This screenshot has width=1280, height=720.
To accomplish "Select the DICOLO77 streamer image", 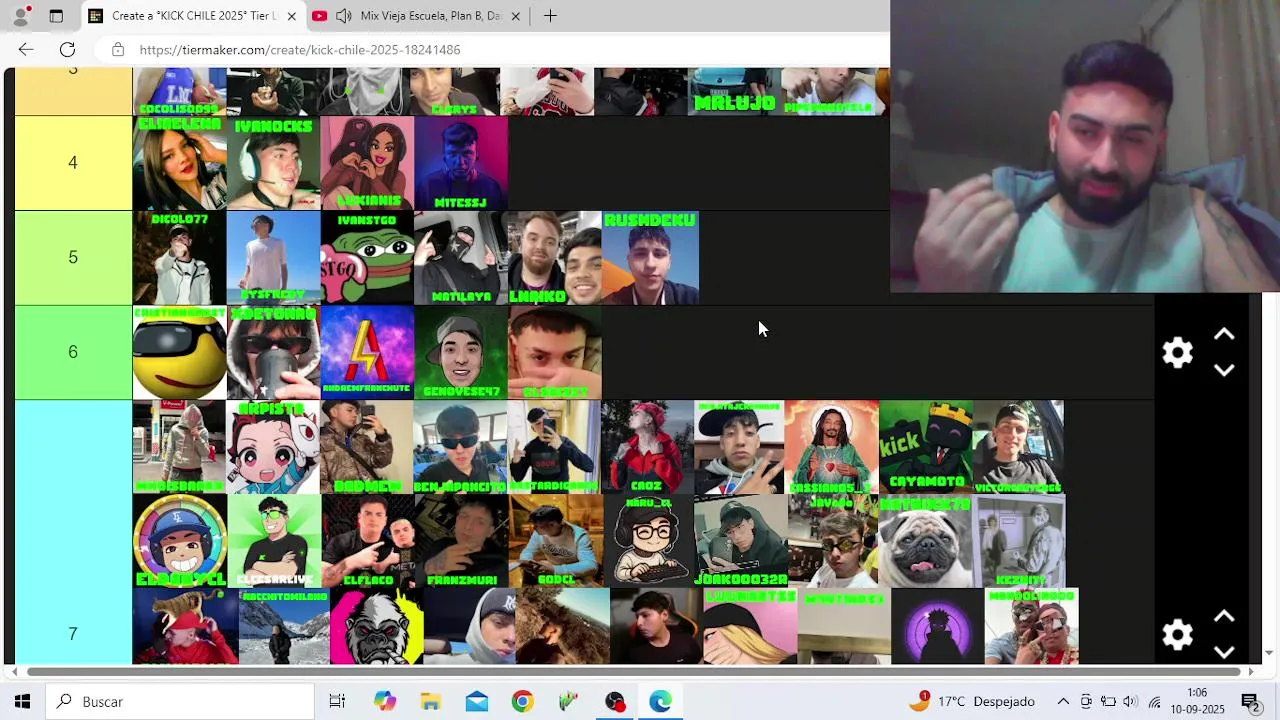I will 180,258.
